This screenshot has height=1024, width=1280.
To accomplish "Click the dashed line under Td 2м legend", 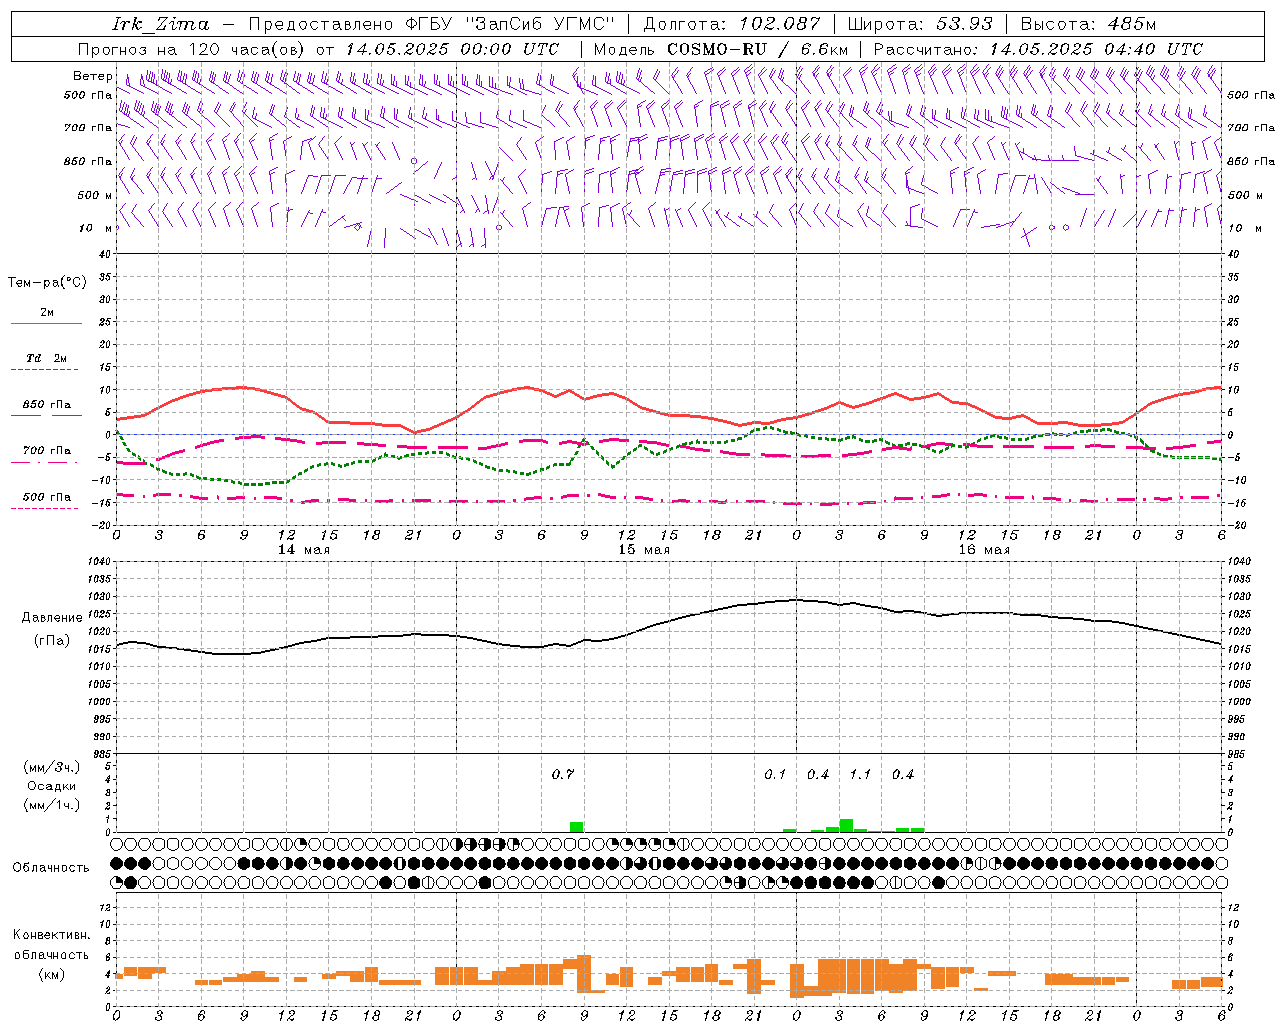I will tap(44, 370).
